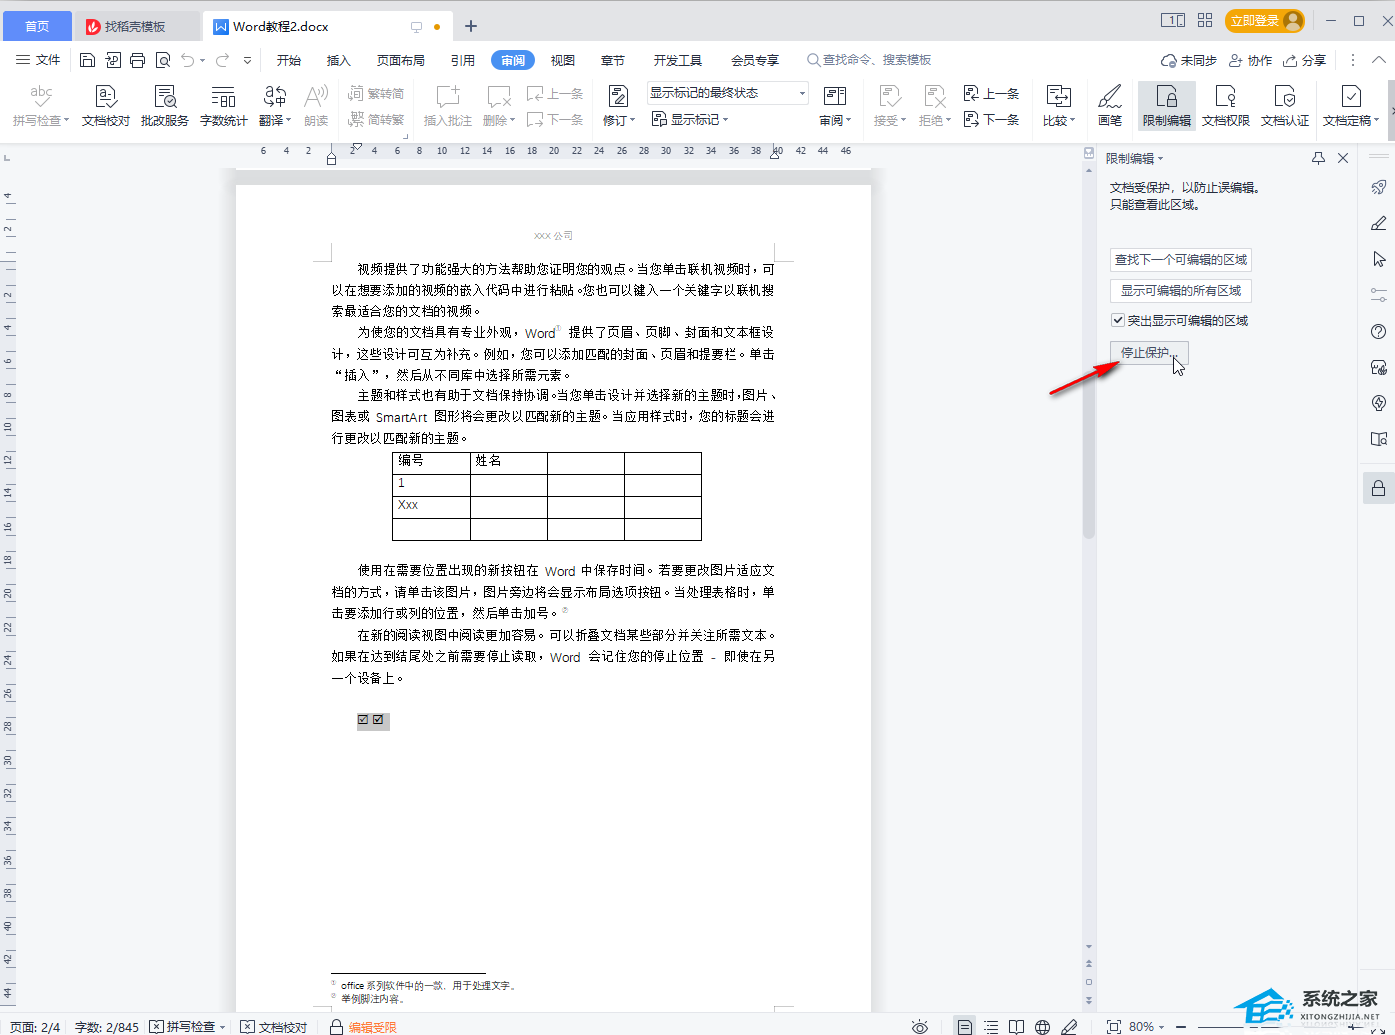This screenshot has height=1035, width=1395.
Task: Switch to outline view icon in status bar
Action: click(x=991, y=1026)
